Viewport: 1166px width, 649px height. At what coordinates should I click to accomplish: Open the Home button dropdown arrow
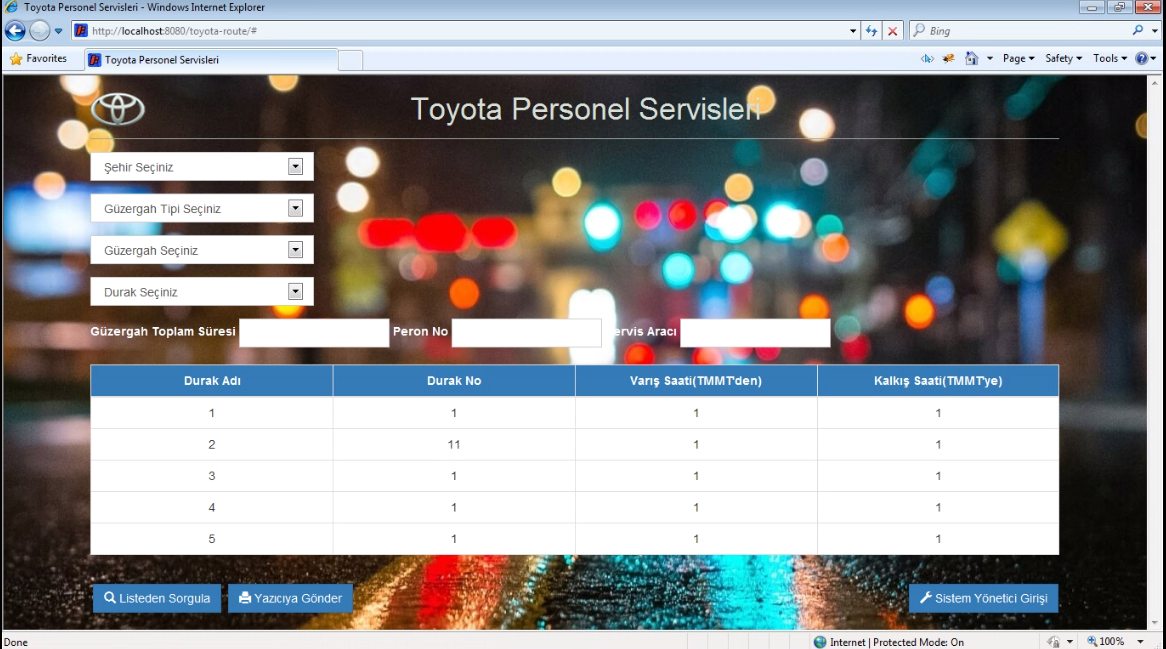pos(990,59)
